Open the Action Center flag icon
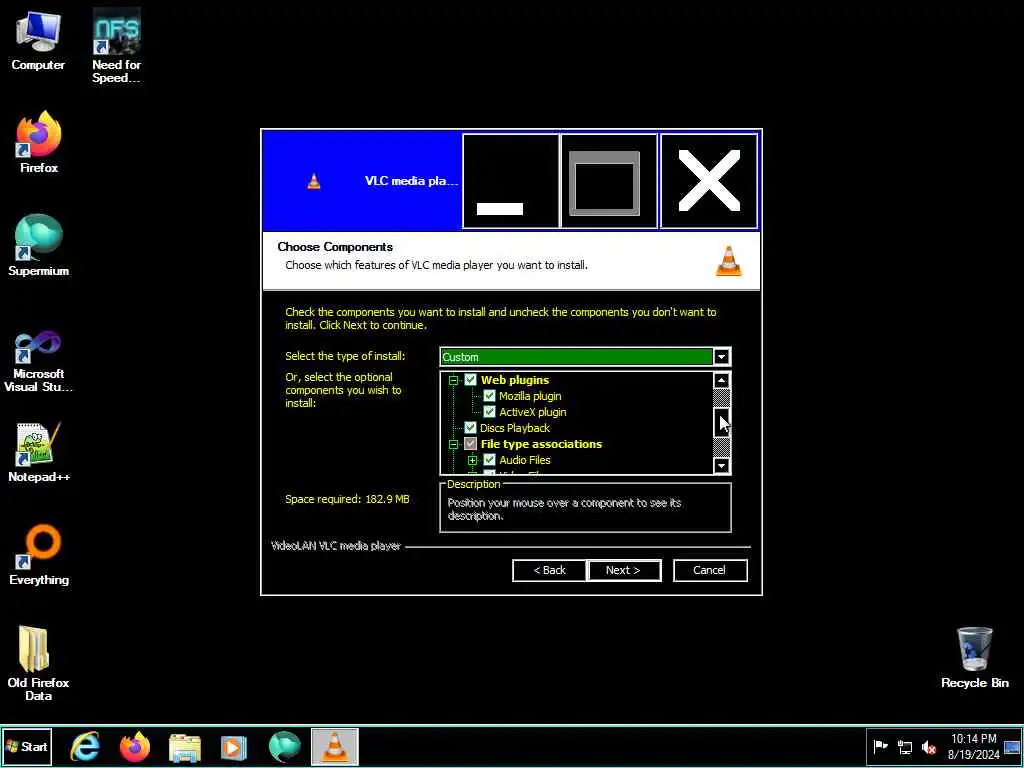The width and height of the screenshot is (1024, 768). coord(880,746)
